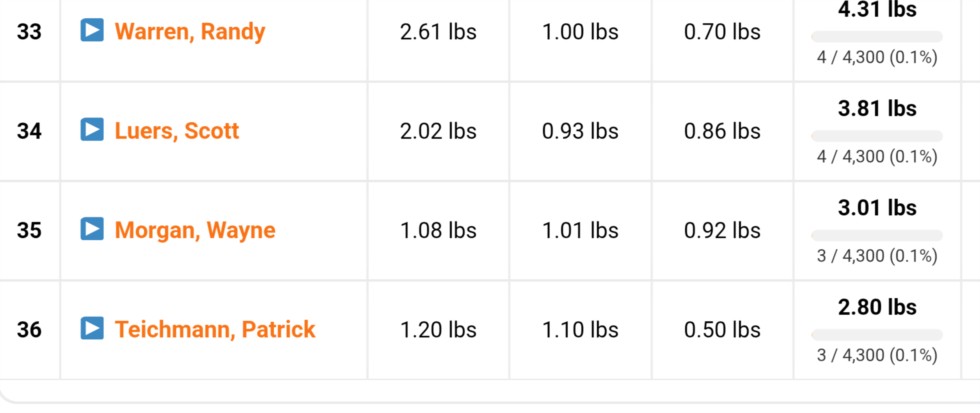Select rank 33 cell
Viewport: 980px width, 413px height.
tap(29, 32)
